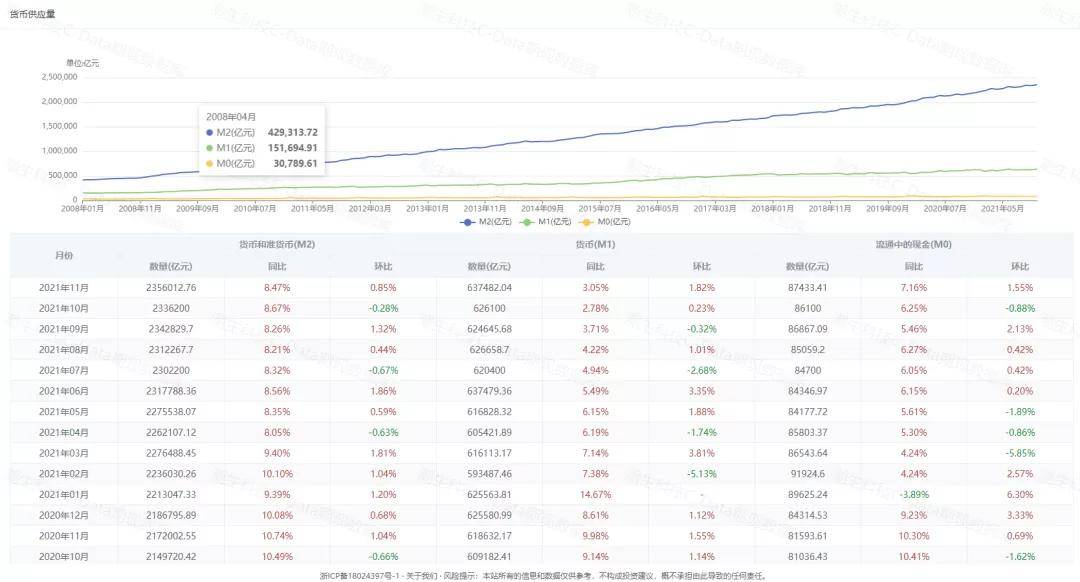Click the 2021年05月 x-axis label

pos(1004,208)
